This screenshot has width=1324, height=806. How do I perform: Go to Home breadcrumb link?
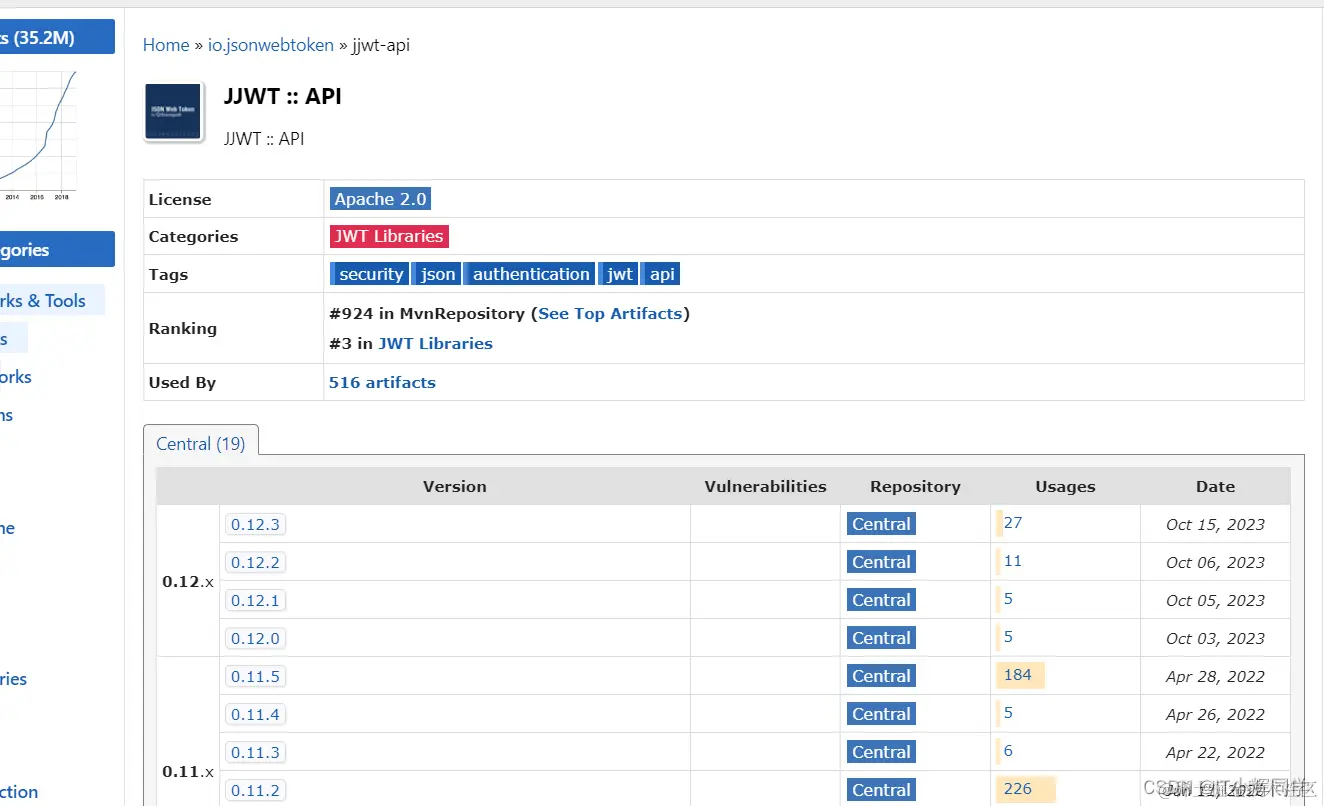(166, 45)
